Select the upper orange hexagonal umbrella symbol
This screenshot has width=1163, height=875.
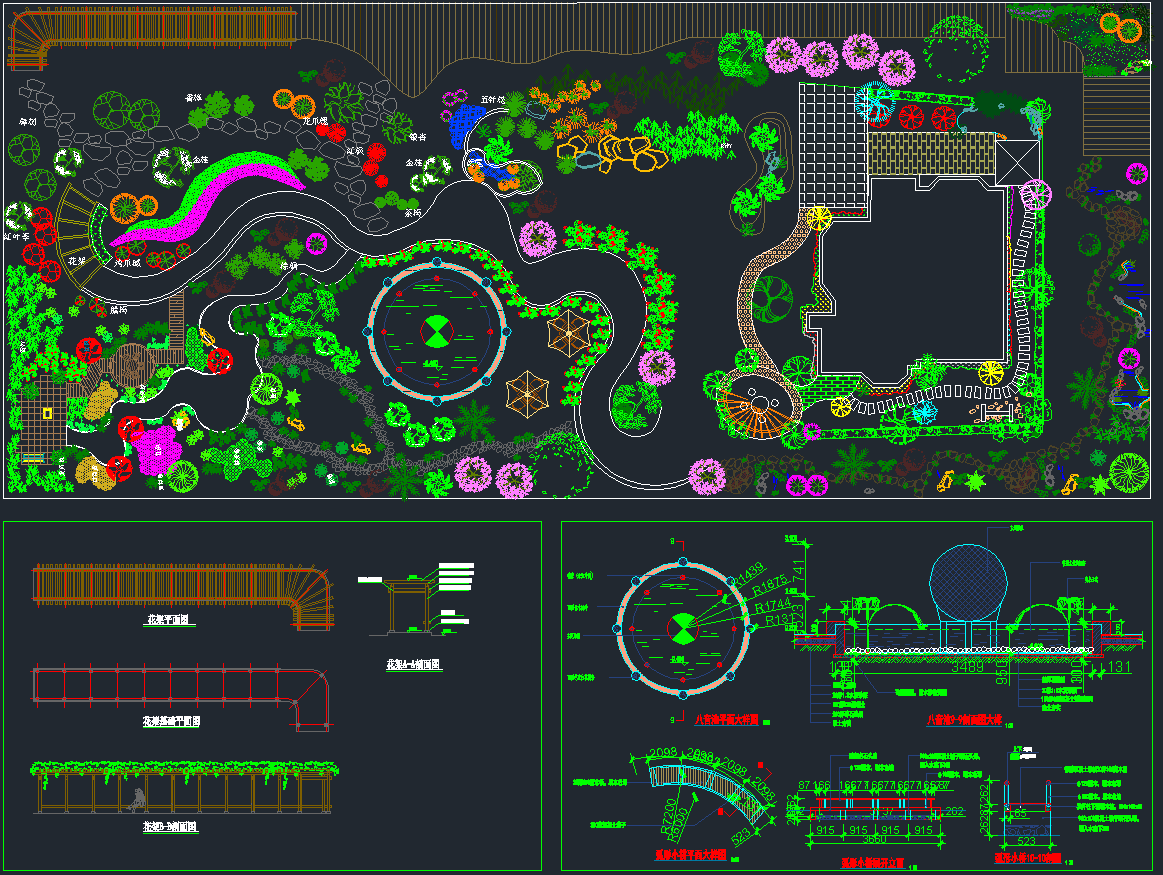(x=570, y=331)
